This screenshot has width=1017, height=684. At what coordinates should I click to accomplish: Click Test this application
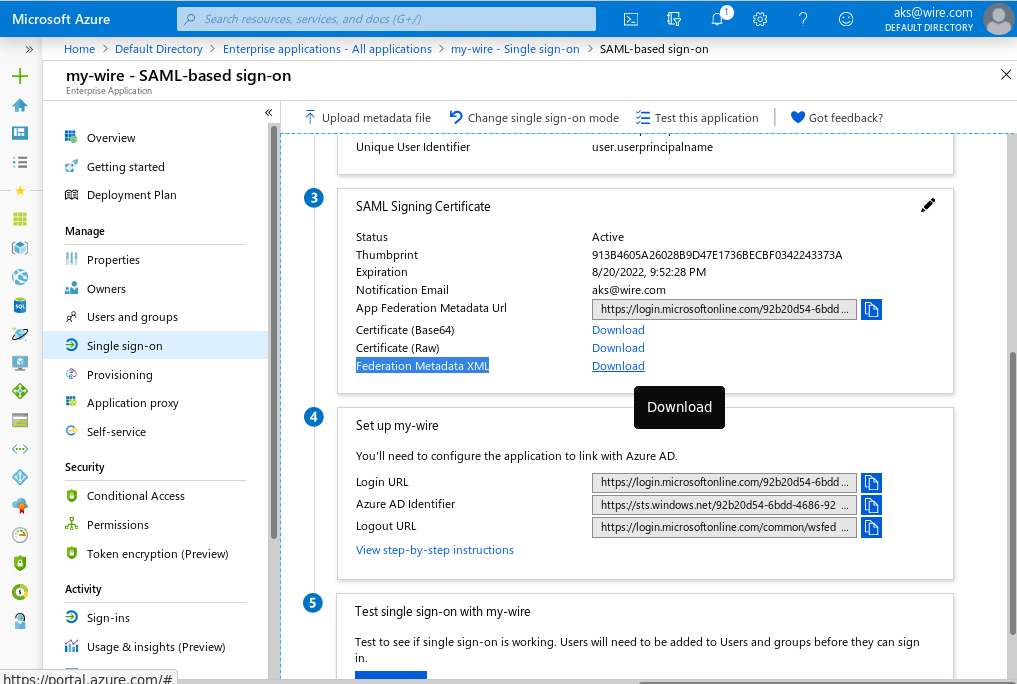(x=697, y=117)
